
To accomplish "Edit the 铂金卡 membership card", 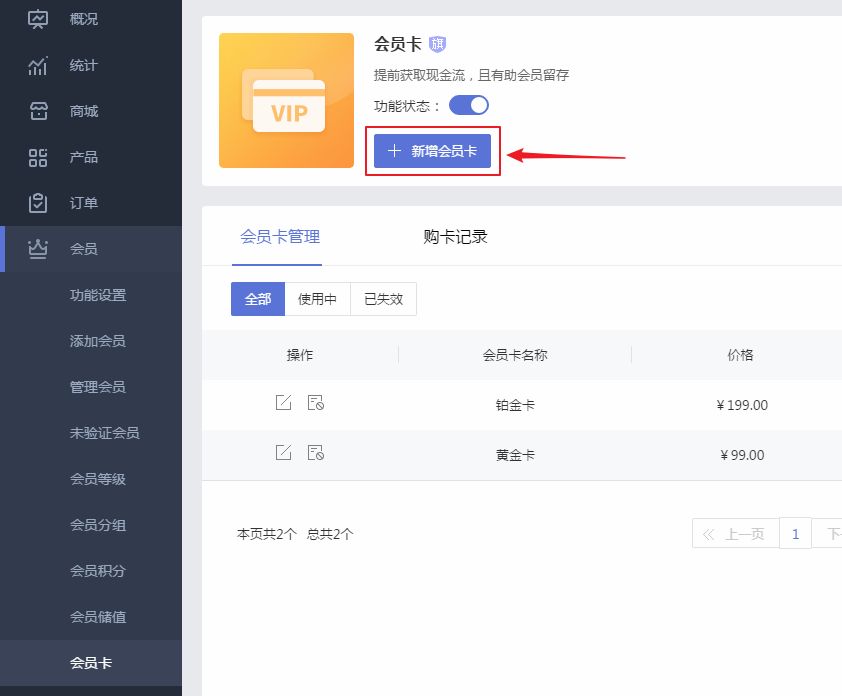I will [284, 403].
